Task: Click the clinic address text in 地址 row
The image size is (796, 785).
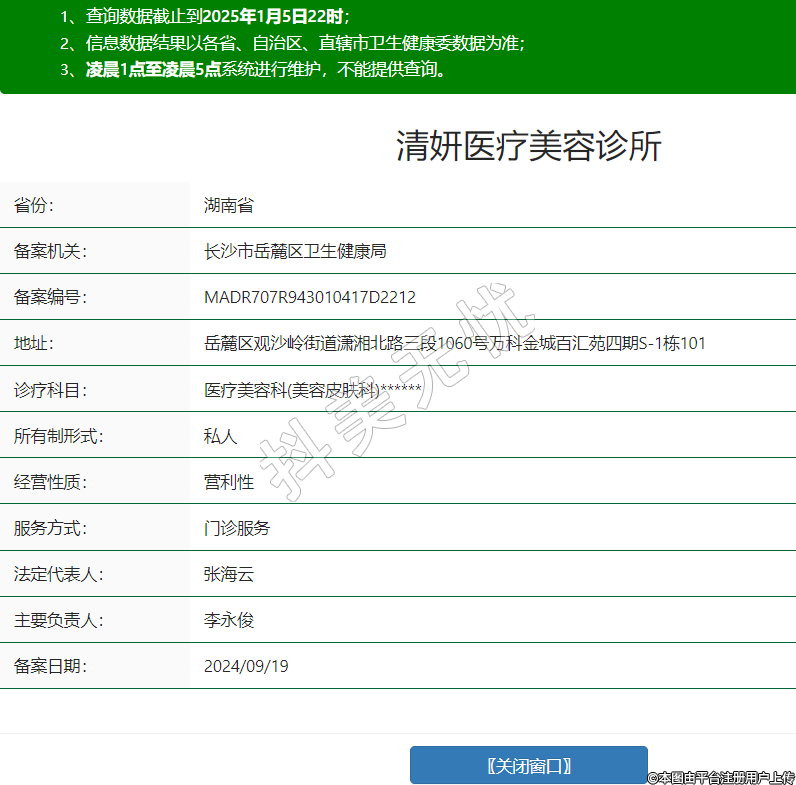Action: click(454, 343)
